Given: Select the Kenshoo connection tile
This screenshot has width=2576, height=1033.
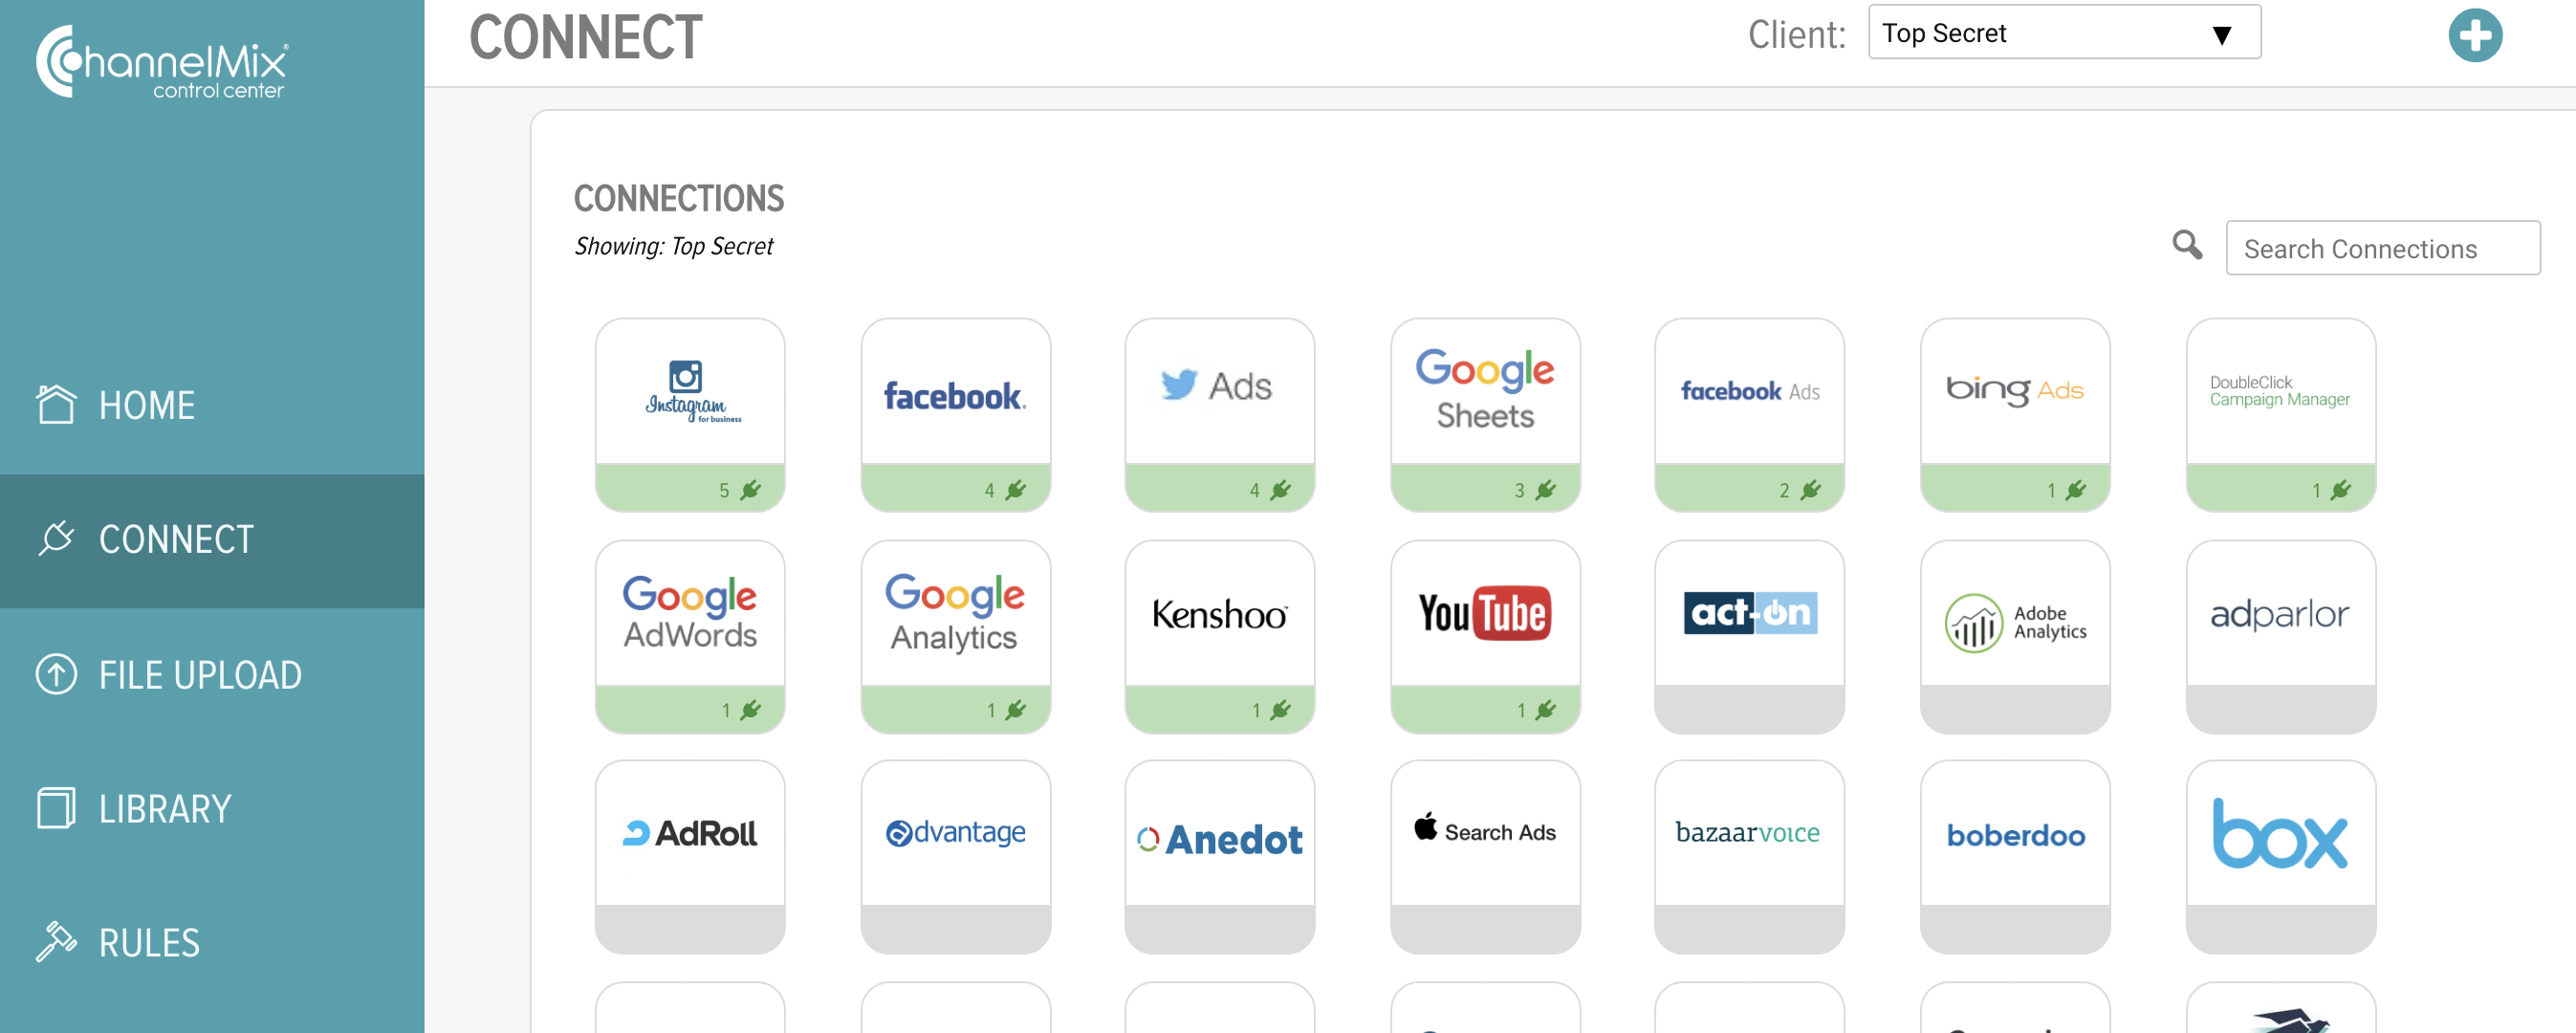Looking at the screenshot, I should (1220, 637).
